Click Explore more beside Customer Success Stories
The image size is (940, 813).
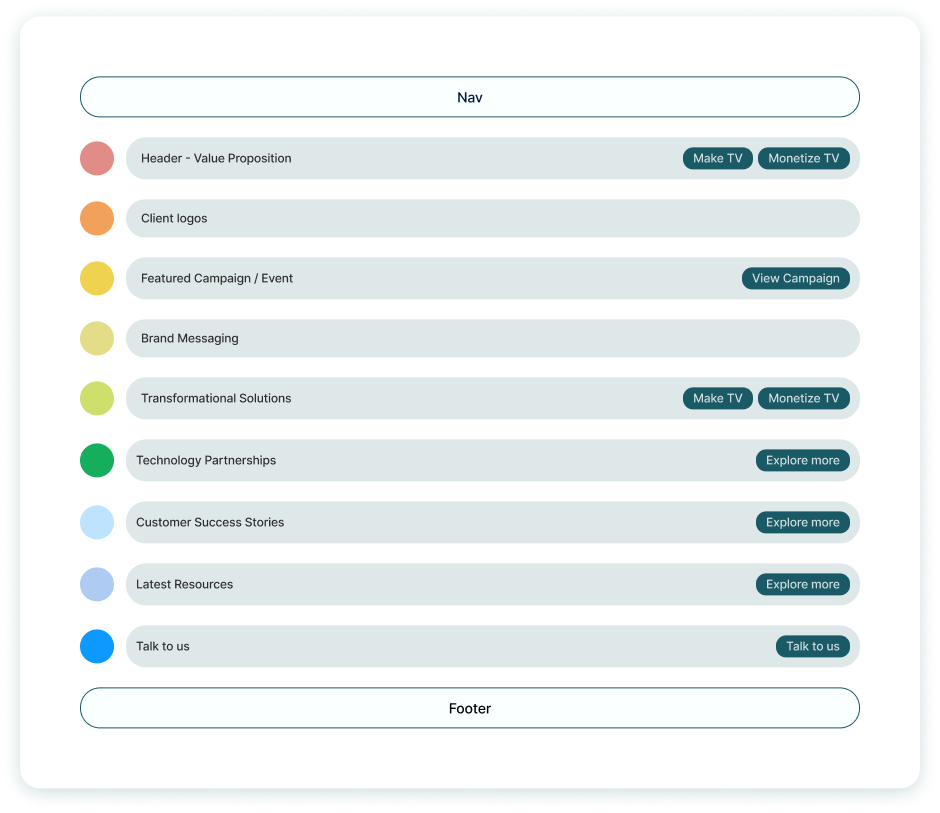click(802, 522)
